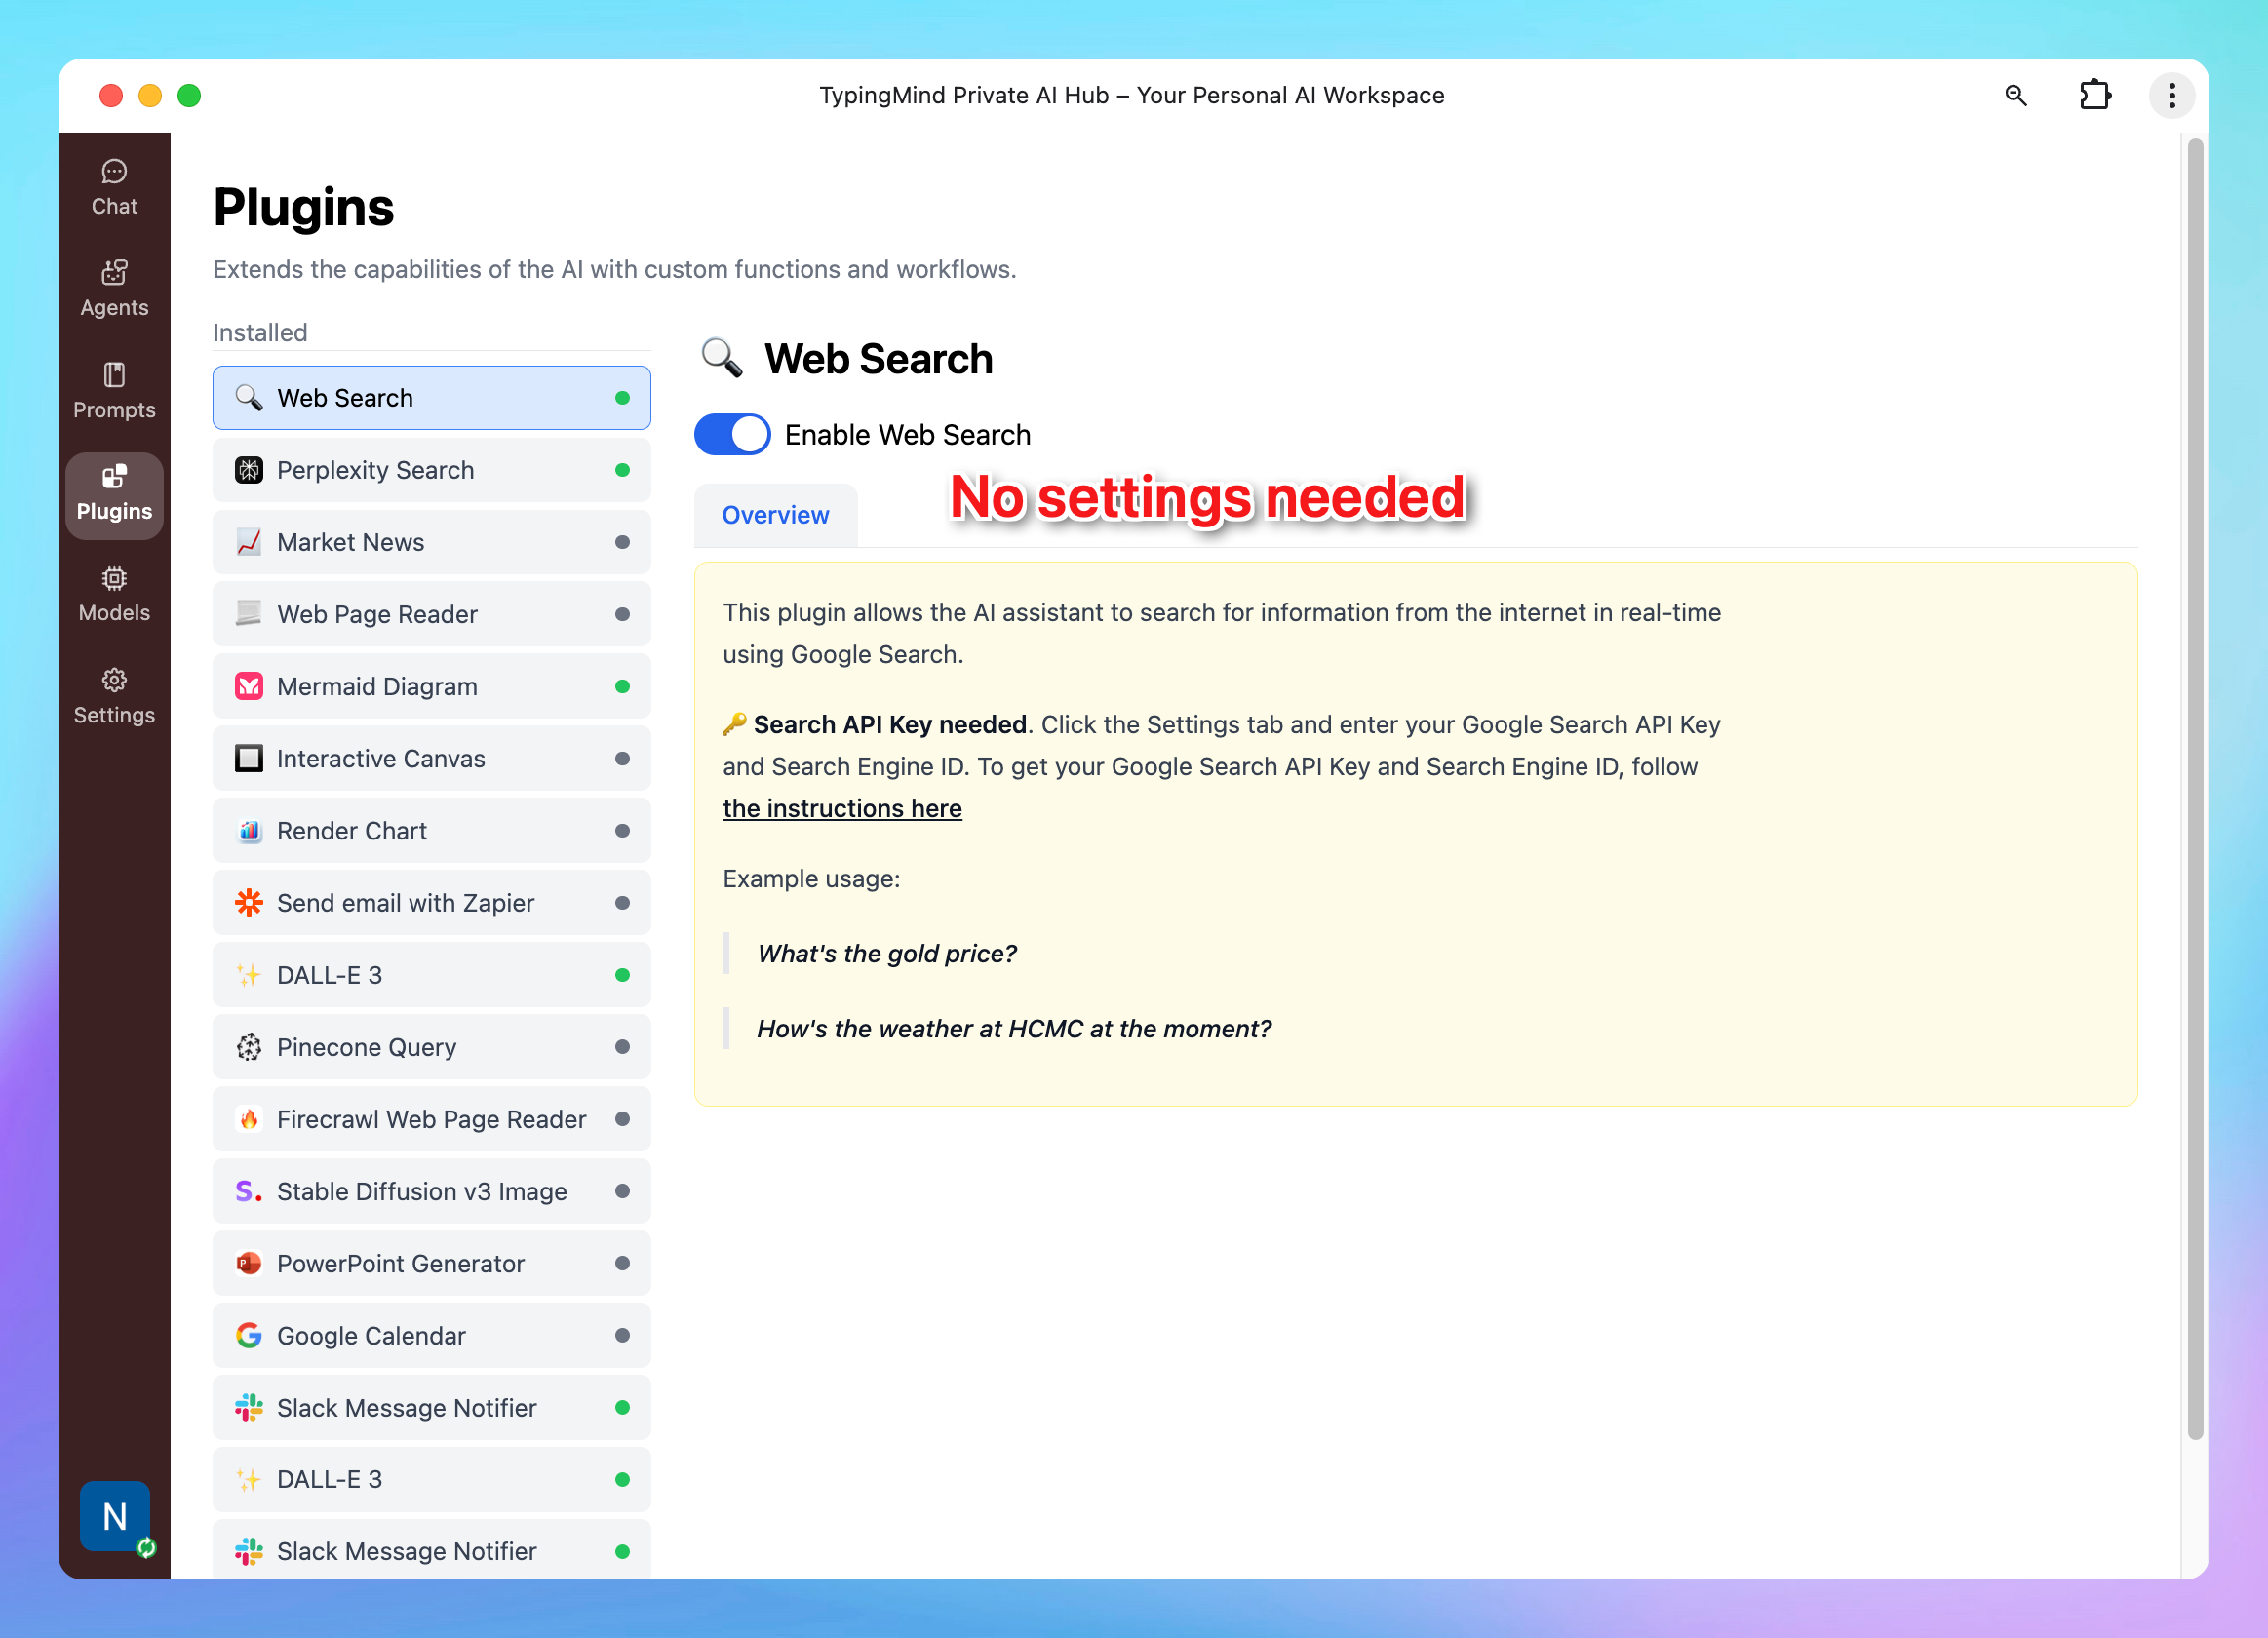Open the three-dot browser menu

tap(2171, 95)
